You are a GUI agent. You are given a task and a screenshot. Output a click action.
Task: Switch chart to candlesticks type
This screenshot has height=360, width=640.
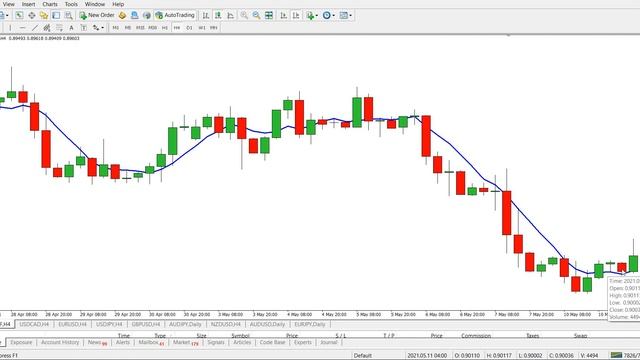(218, 16)
